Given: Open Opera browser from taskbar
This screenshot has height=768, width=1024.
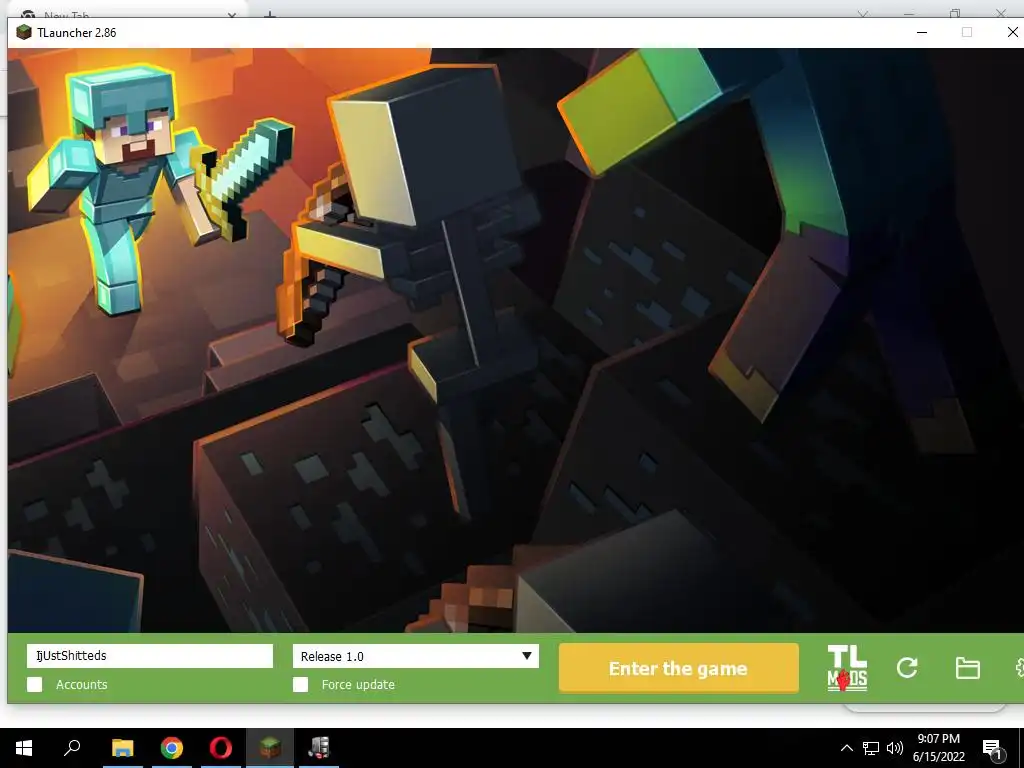Looking at the screenshot, I should tap(221, 748).
